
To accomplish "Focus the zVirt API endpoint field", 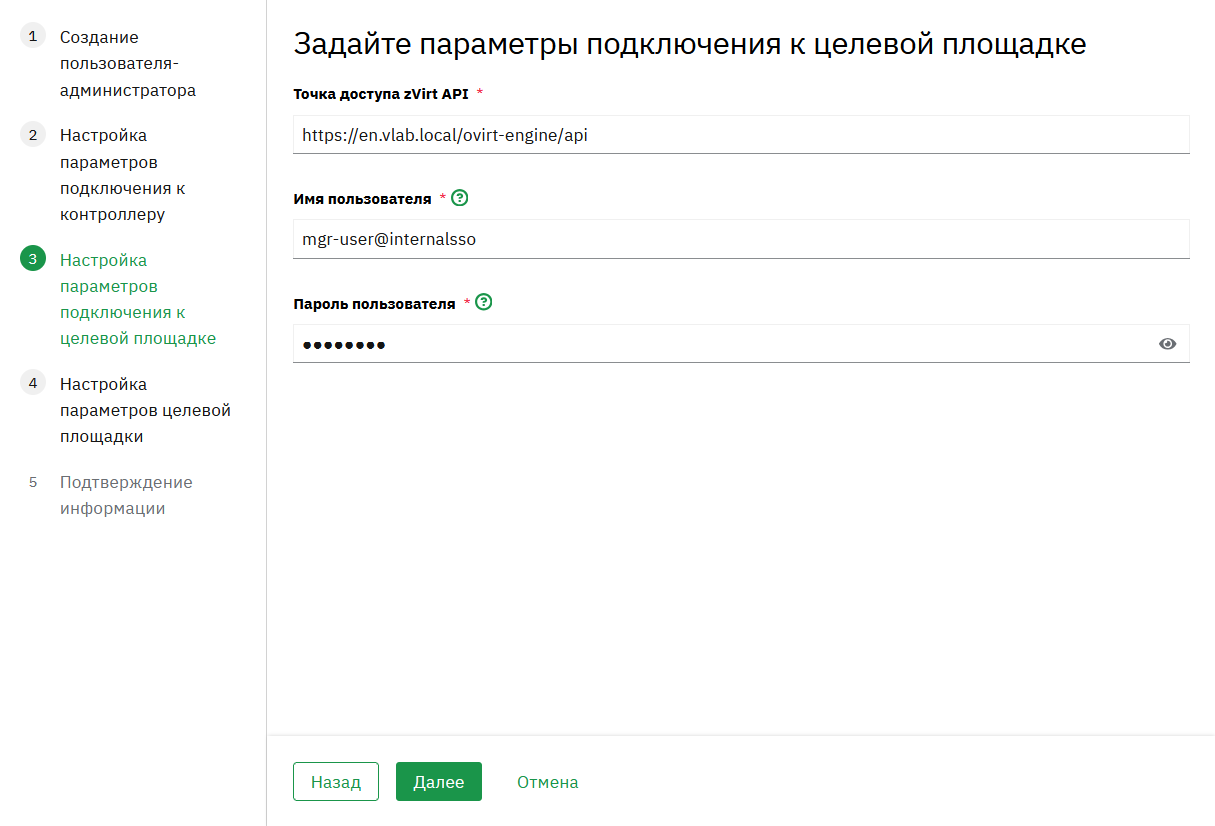I will pos(741,134).
